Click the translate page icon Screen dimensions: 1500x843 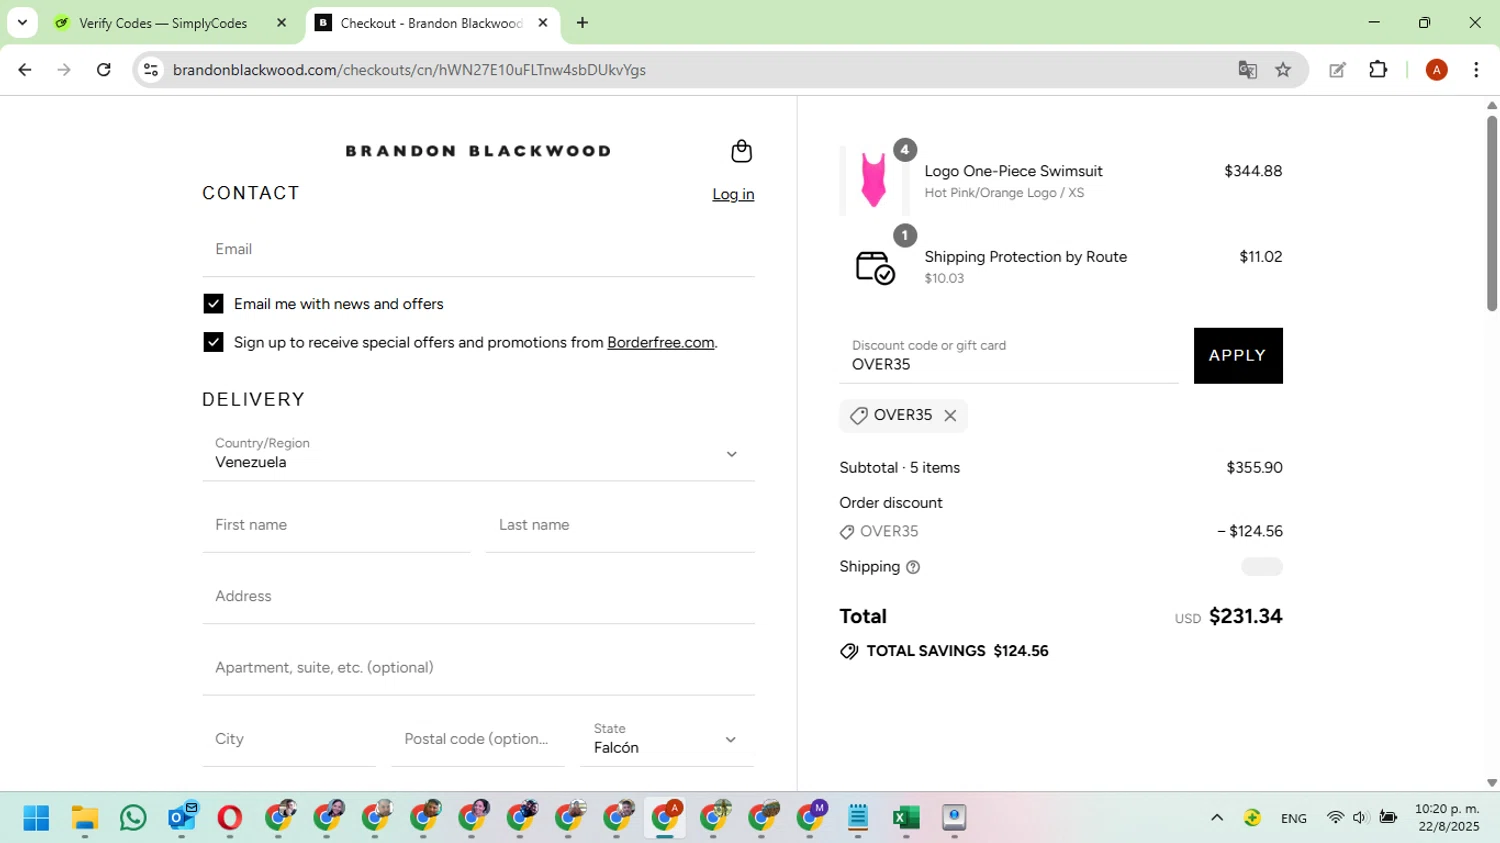pyautogui.click(x=1247, y=70)
